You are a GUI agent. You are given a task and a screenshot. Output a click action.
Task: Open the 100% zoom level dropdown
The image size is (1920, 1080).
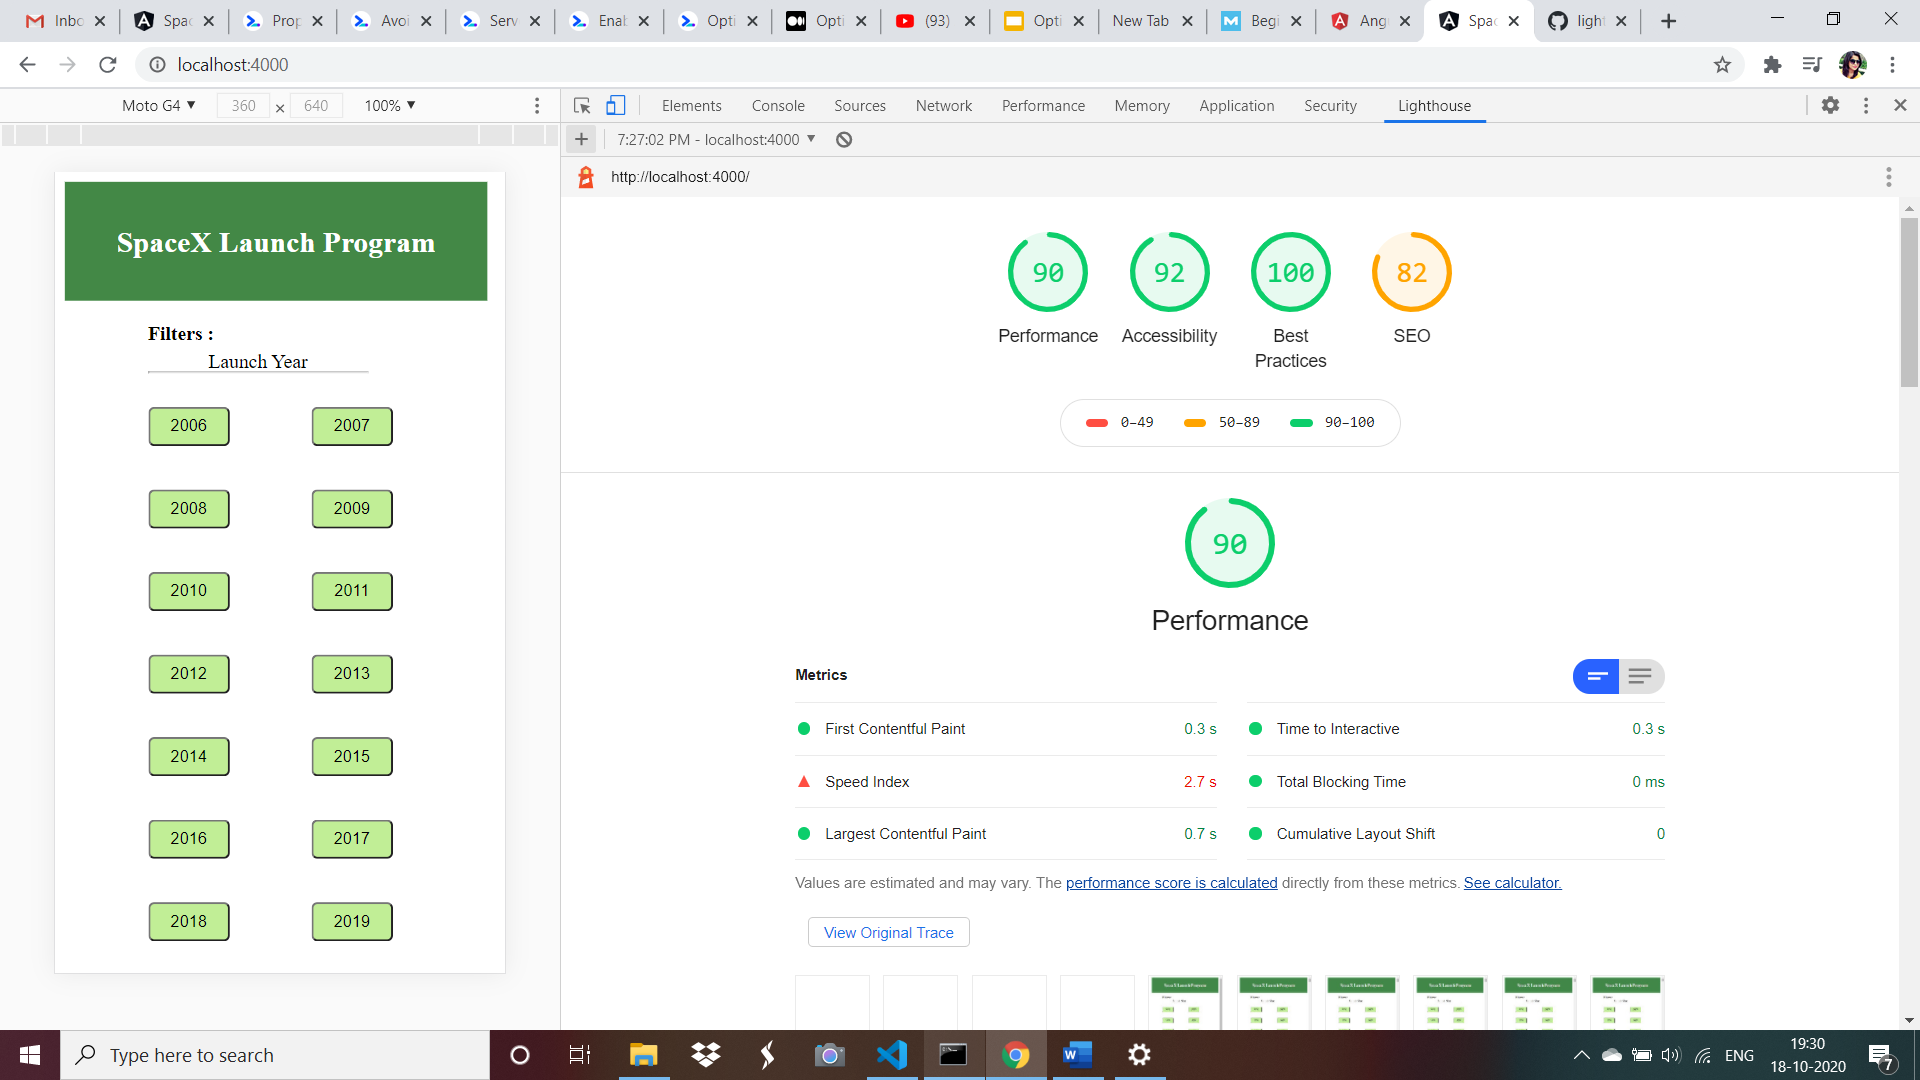[388, 105]
